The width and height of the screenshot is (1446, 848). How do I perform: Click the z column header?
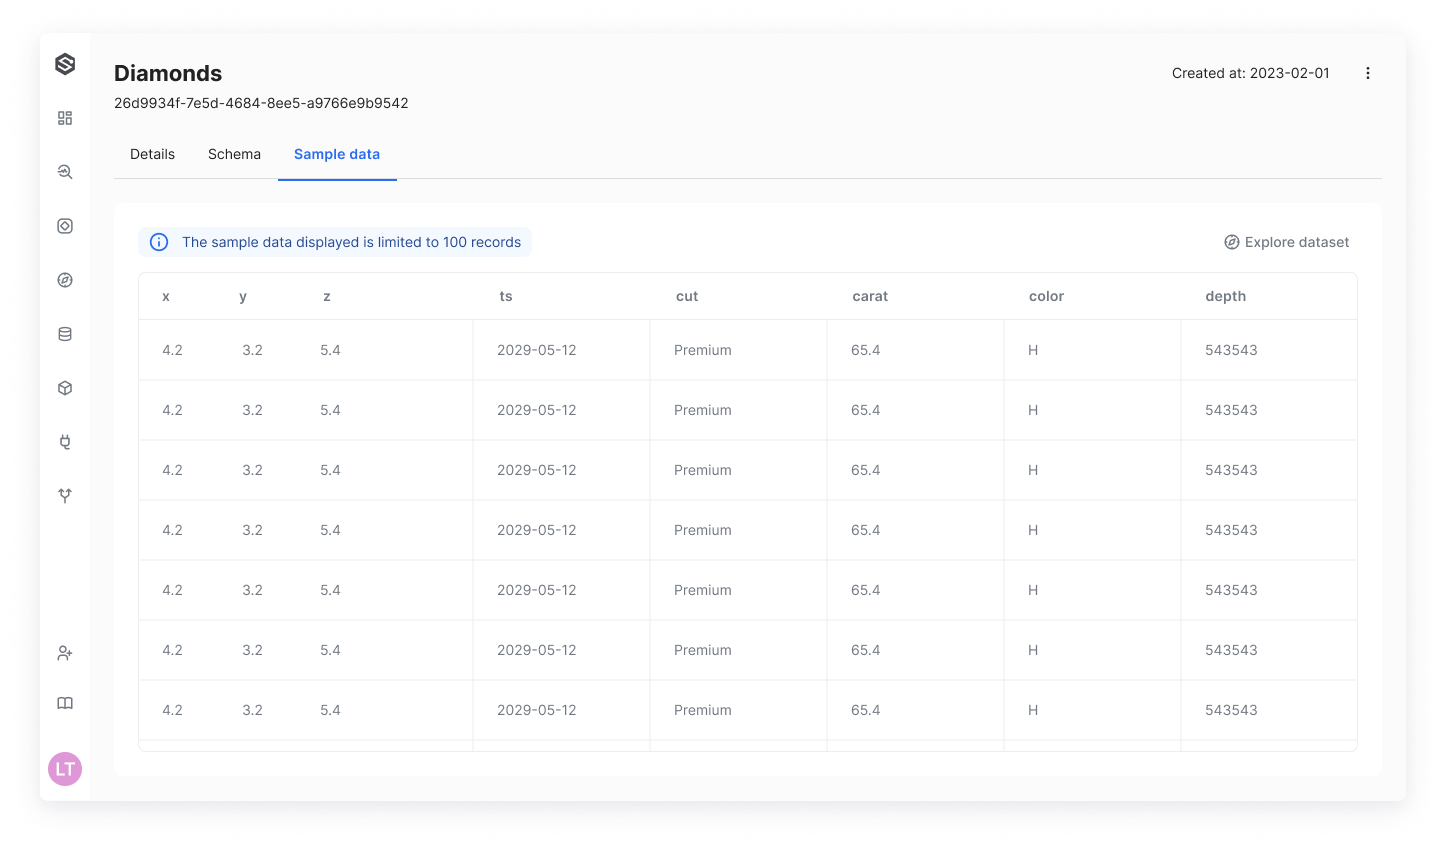point(327,296)
